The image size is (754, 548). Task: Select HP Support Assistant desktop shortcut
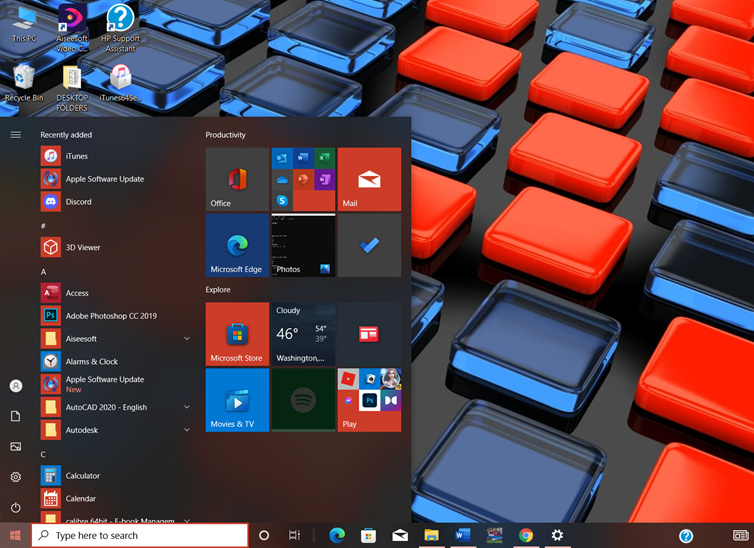tap(120, 28)
